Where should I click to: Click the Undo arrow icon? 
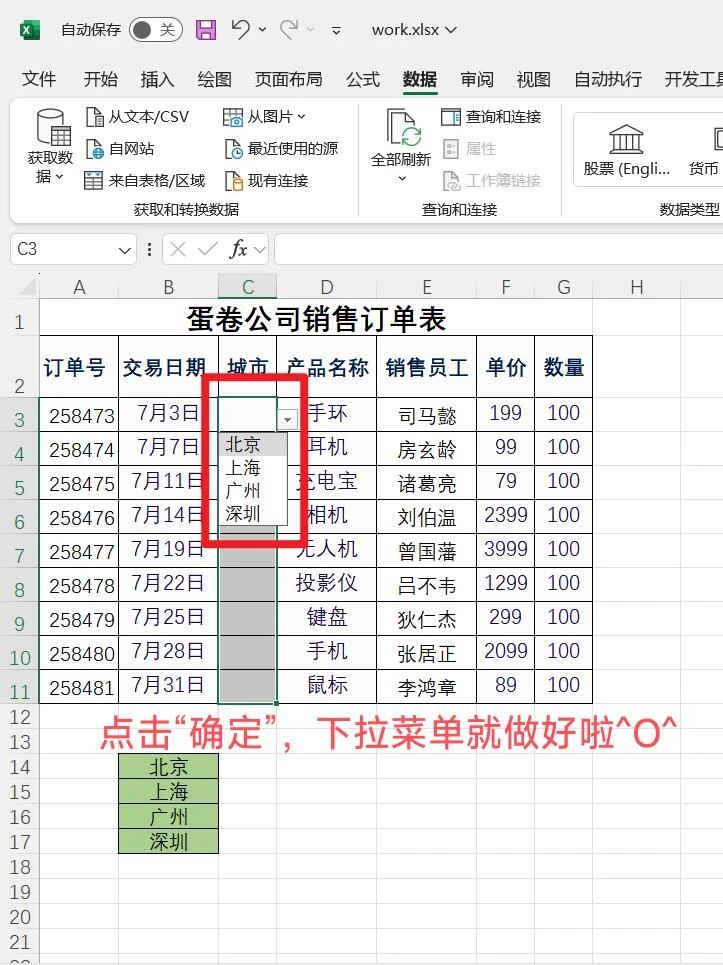pyautogui.click(x=241, y=29)
